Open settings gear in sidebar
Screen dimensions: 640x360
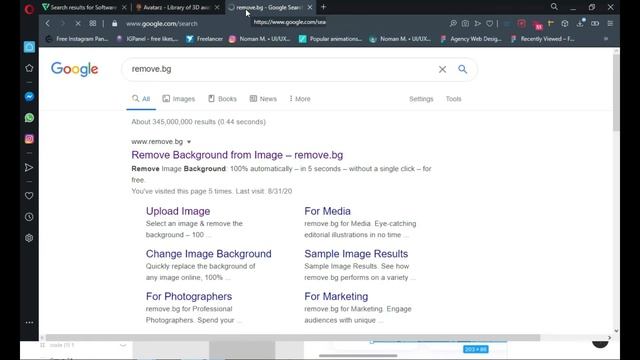pyautogui.click(x=29, y=238)
